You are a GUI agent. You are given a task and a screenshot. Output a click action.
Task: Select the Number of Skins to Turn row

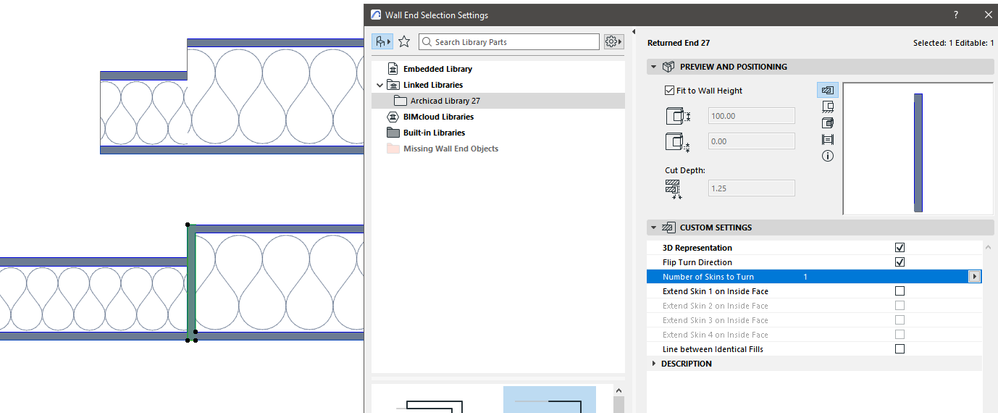coord(813,277)
